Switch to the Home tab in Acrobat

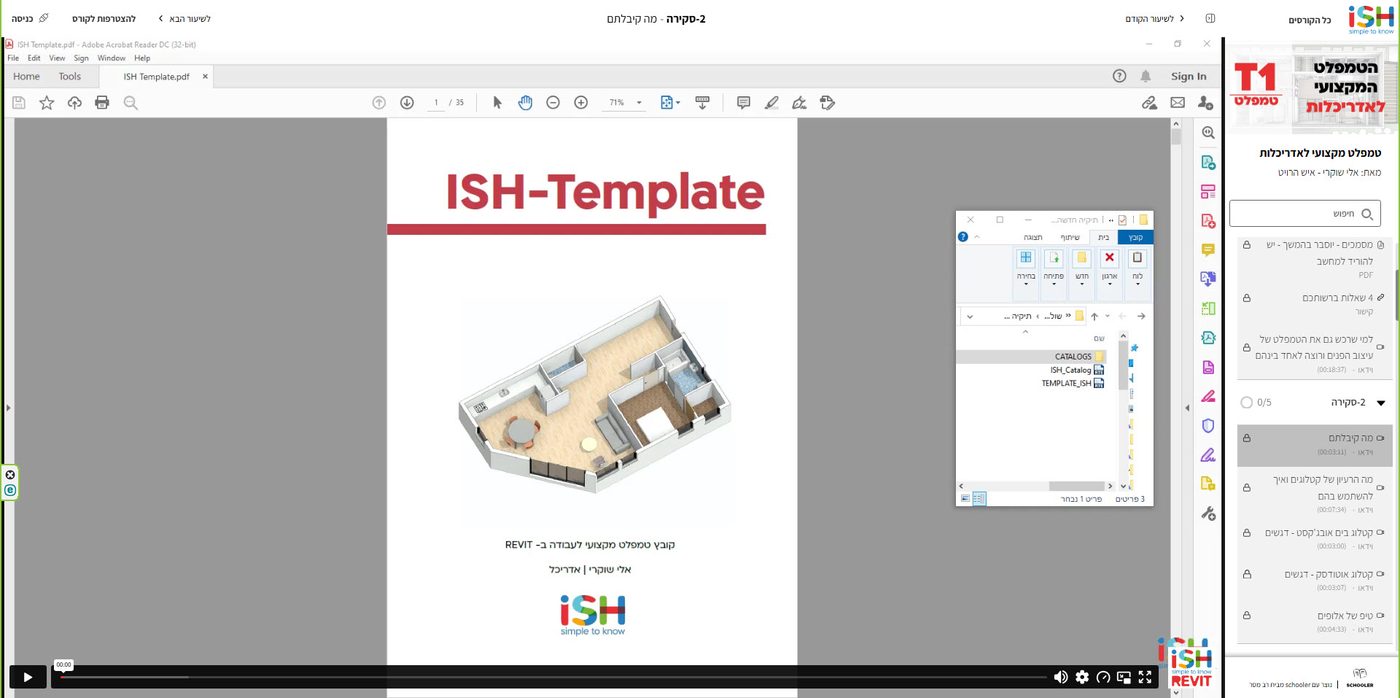pyautogui.click(x=27, y=76)
